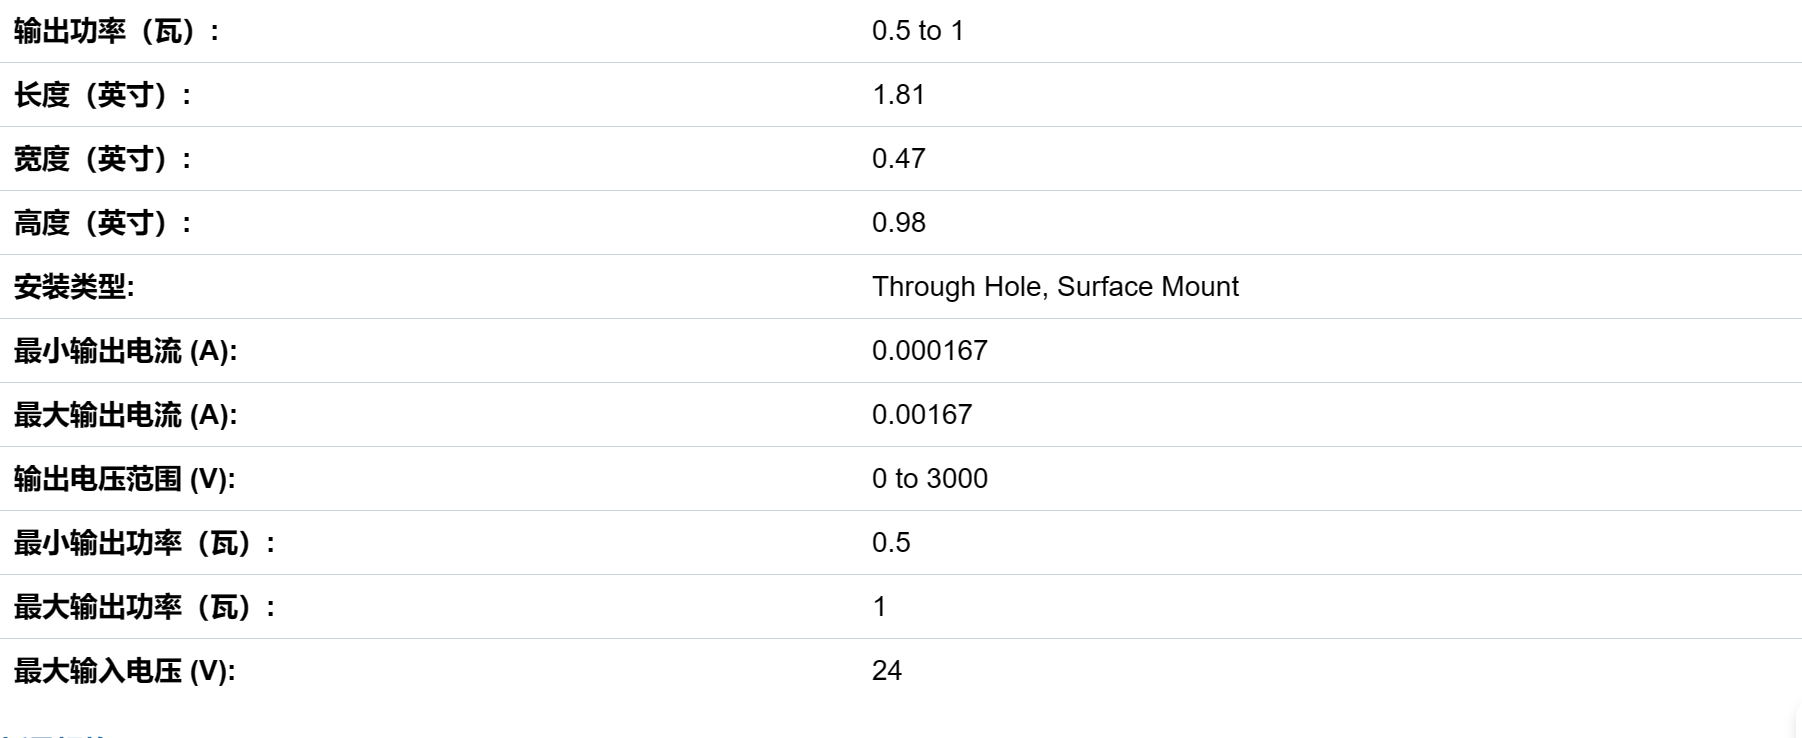Image resolution: width=1802 pixels, height=738 pixels.
Task: Click the height value 0.98
Action: click(898, 223)
